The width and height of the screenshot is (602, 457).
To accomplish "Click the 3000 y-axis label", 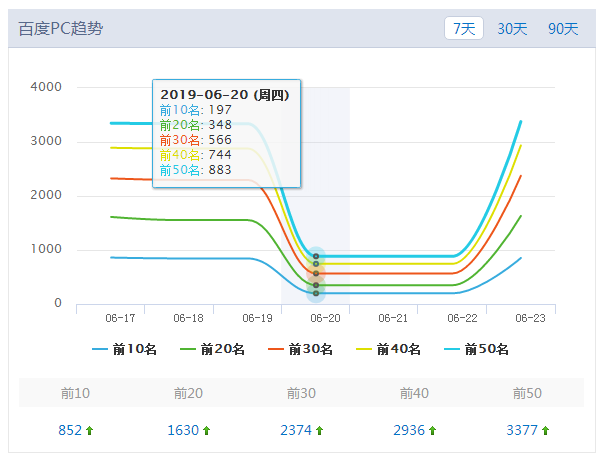I will (x=46, y=141).
